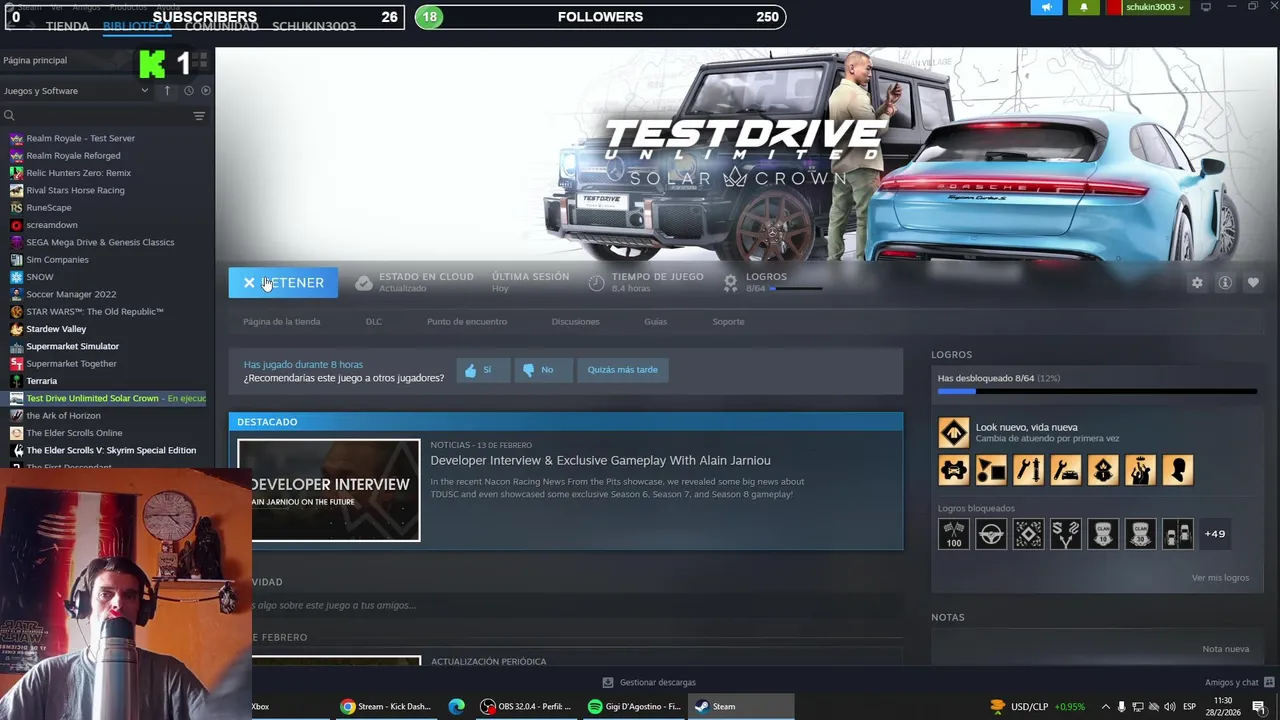The height and width of the screenshot is (720, 1280).
Task: Click the sort-ascending arrow icon in the sidebar
Action: [167, 91]
